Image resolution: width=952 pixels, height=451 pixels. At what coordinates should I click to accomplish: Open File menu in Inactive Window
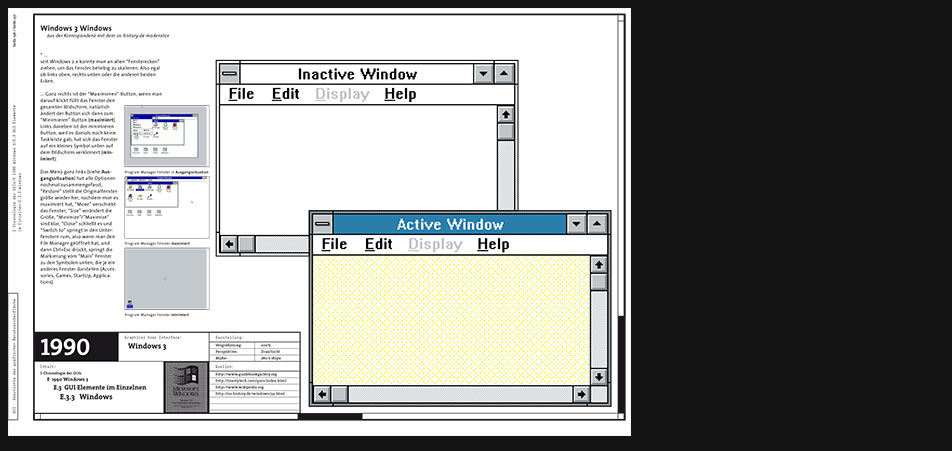(x=241, y=95)
